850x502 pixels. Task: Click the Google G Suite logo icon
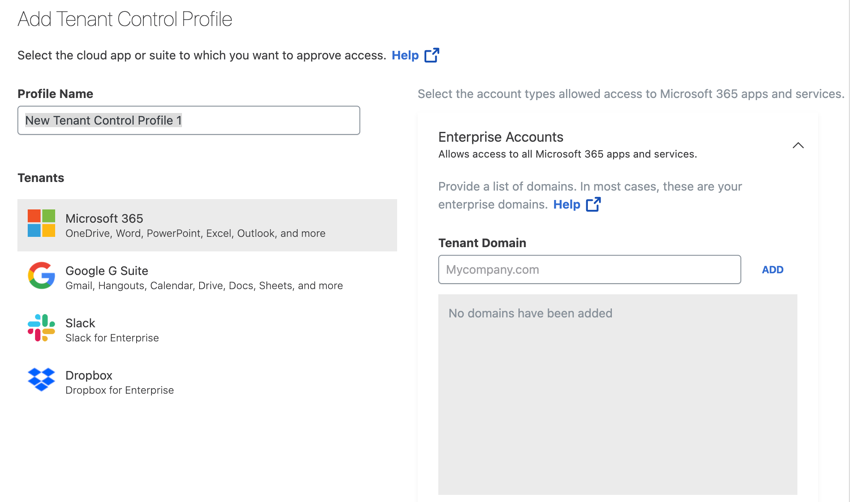[41, 275]
